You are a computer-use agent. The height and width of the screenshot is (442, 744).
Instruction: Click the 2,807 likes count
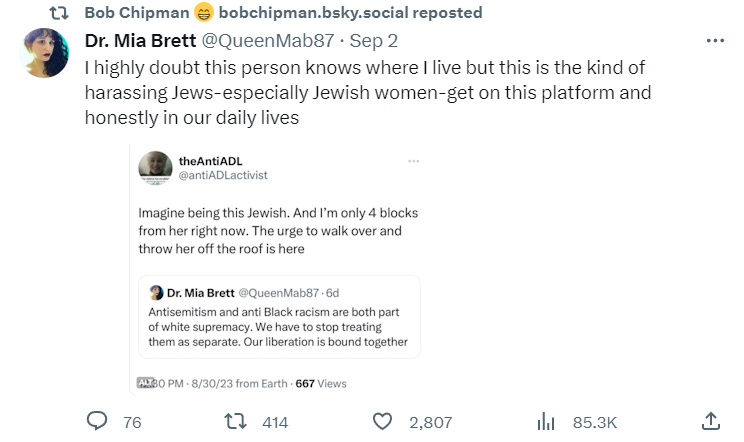(x=431, y=422)
